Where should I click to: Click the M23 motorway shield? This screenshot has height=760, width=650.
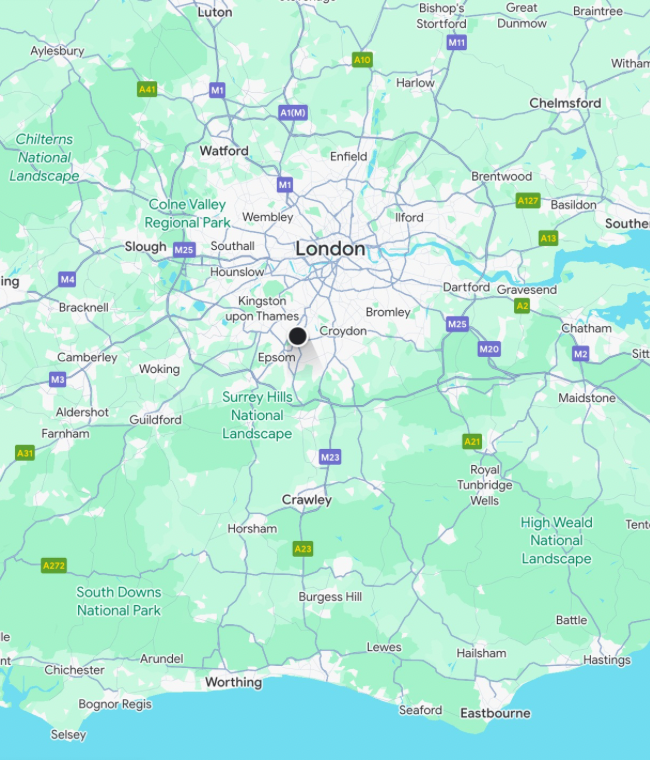[x=330, y=457]
